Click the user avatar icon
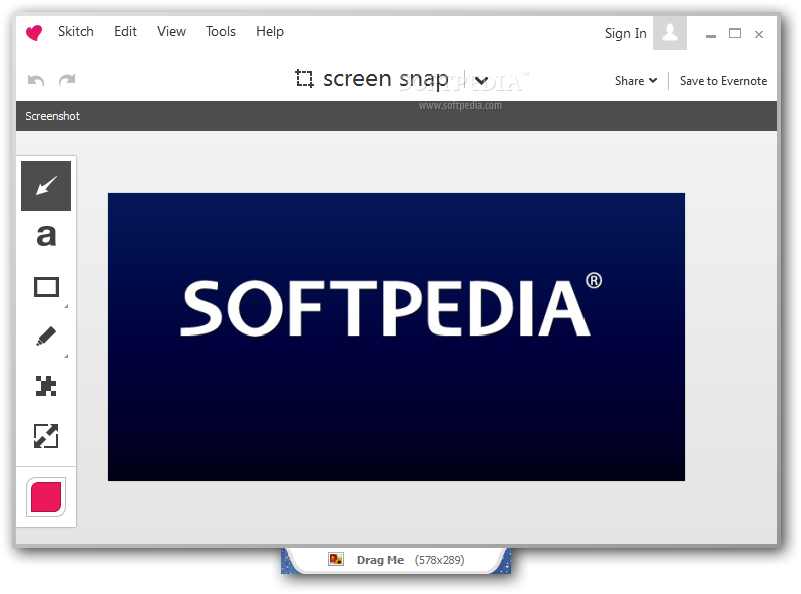 [670, 33]
